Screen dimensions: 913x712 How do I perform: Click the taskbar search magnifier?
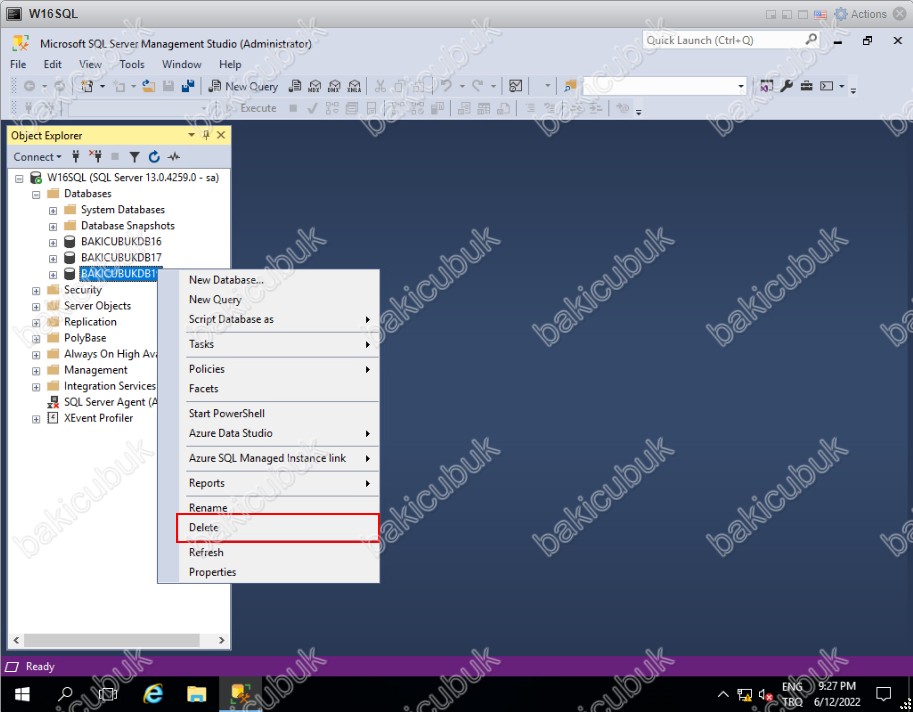click(x=65, y=694)
